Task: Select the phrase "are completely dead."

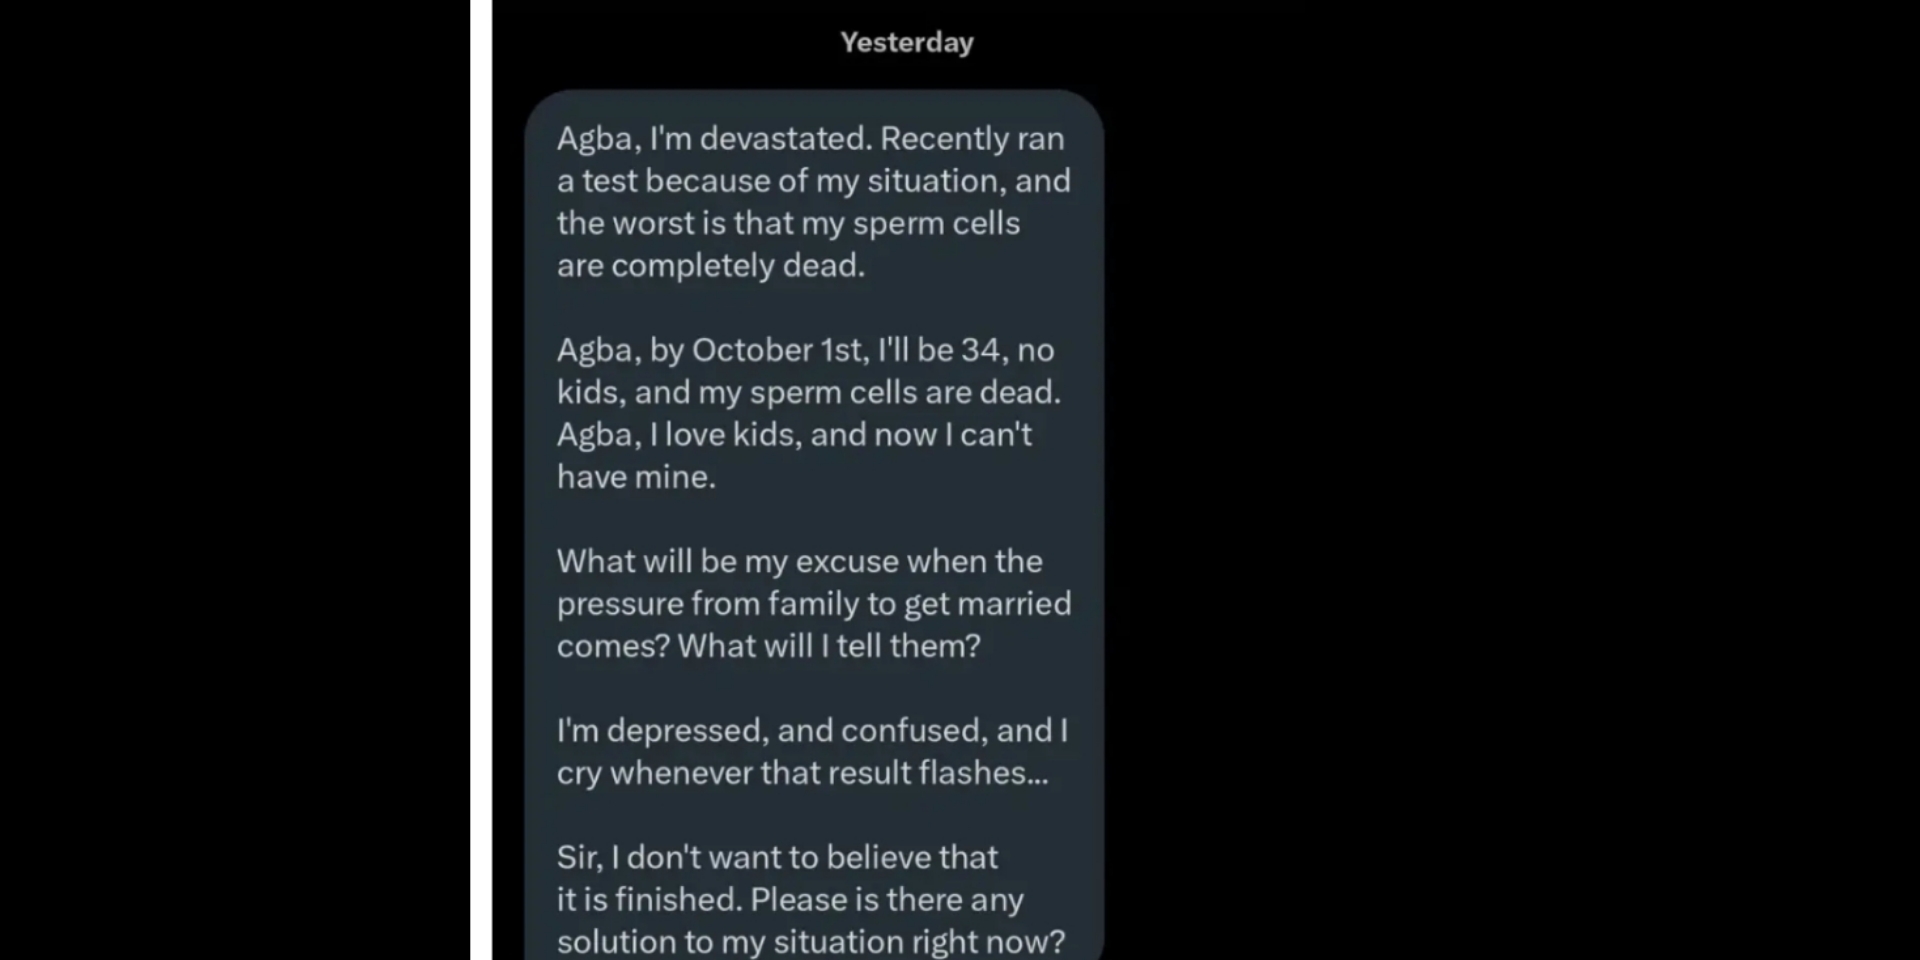Action: (711, 265)
